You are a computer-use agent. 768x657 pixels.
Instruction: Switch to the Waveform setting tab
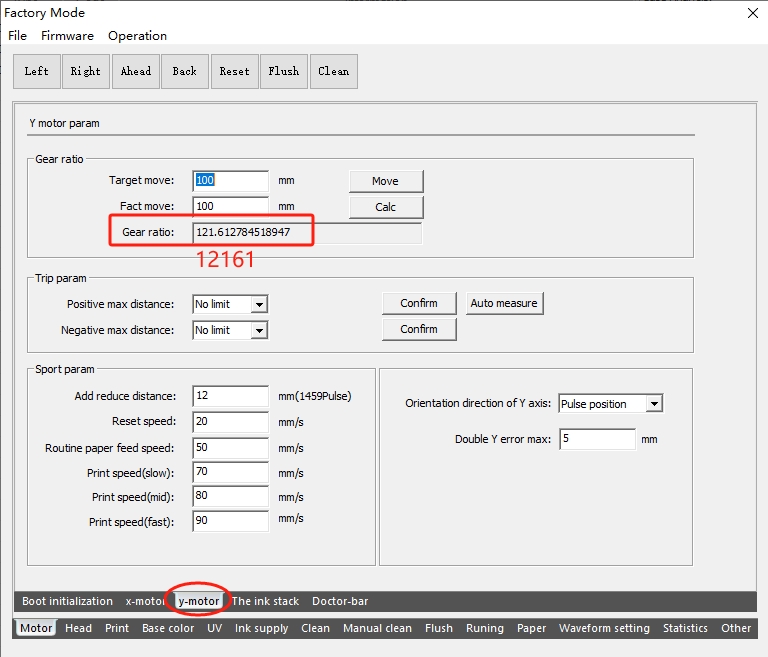(x=604, y=628)
